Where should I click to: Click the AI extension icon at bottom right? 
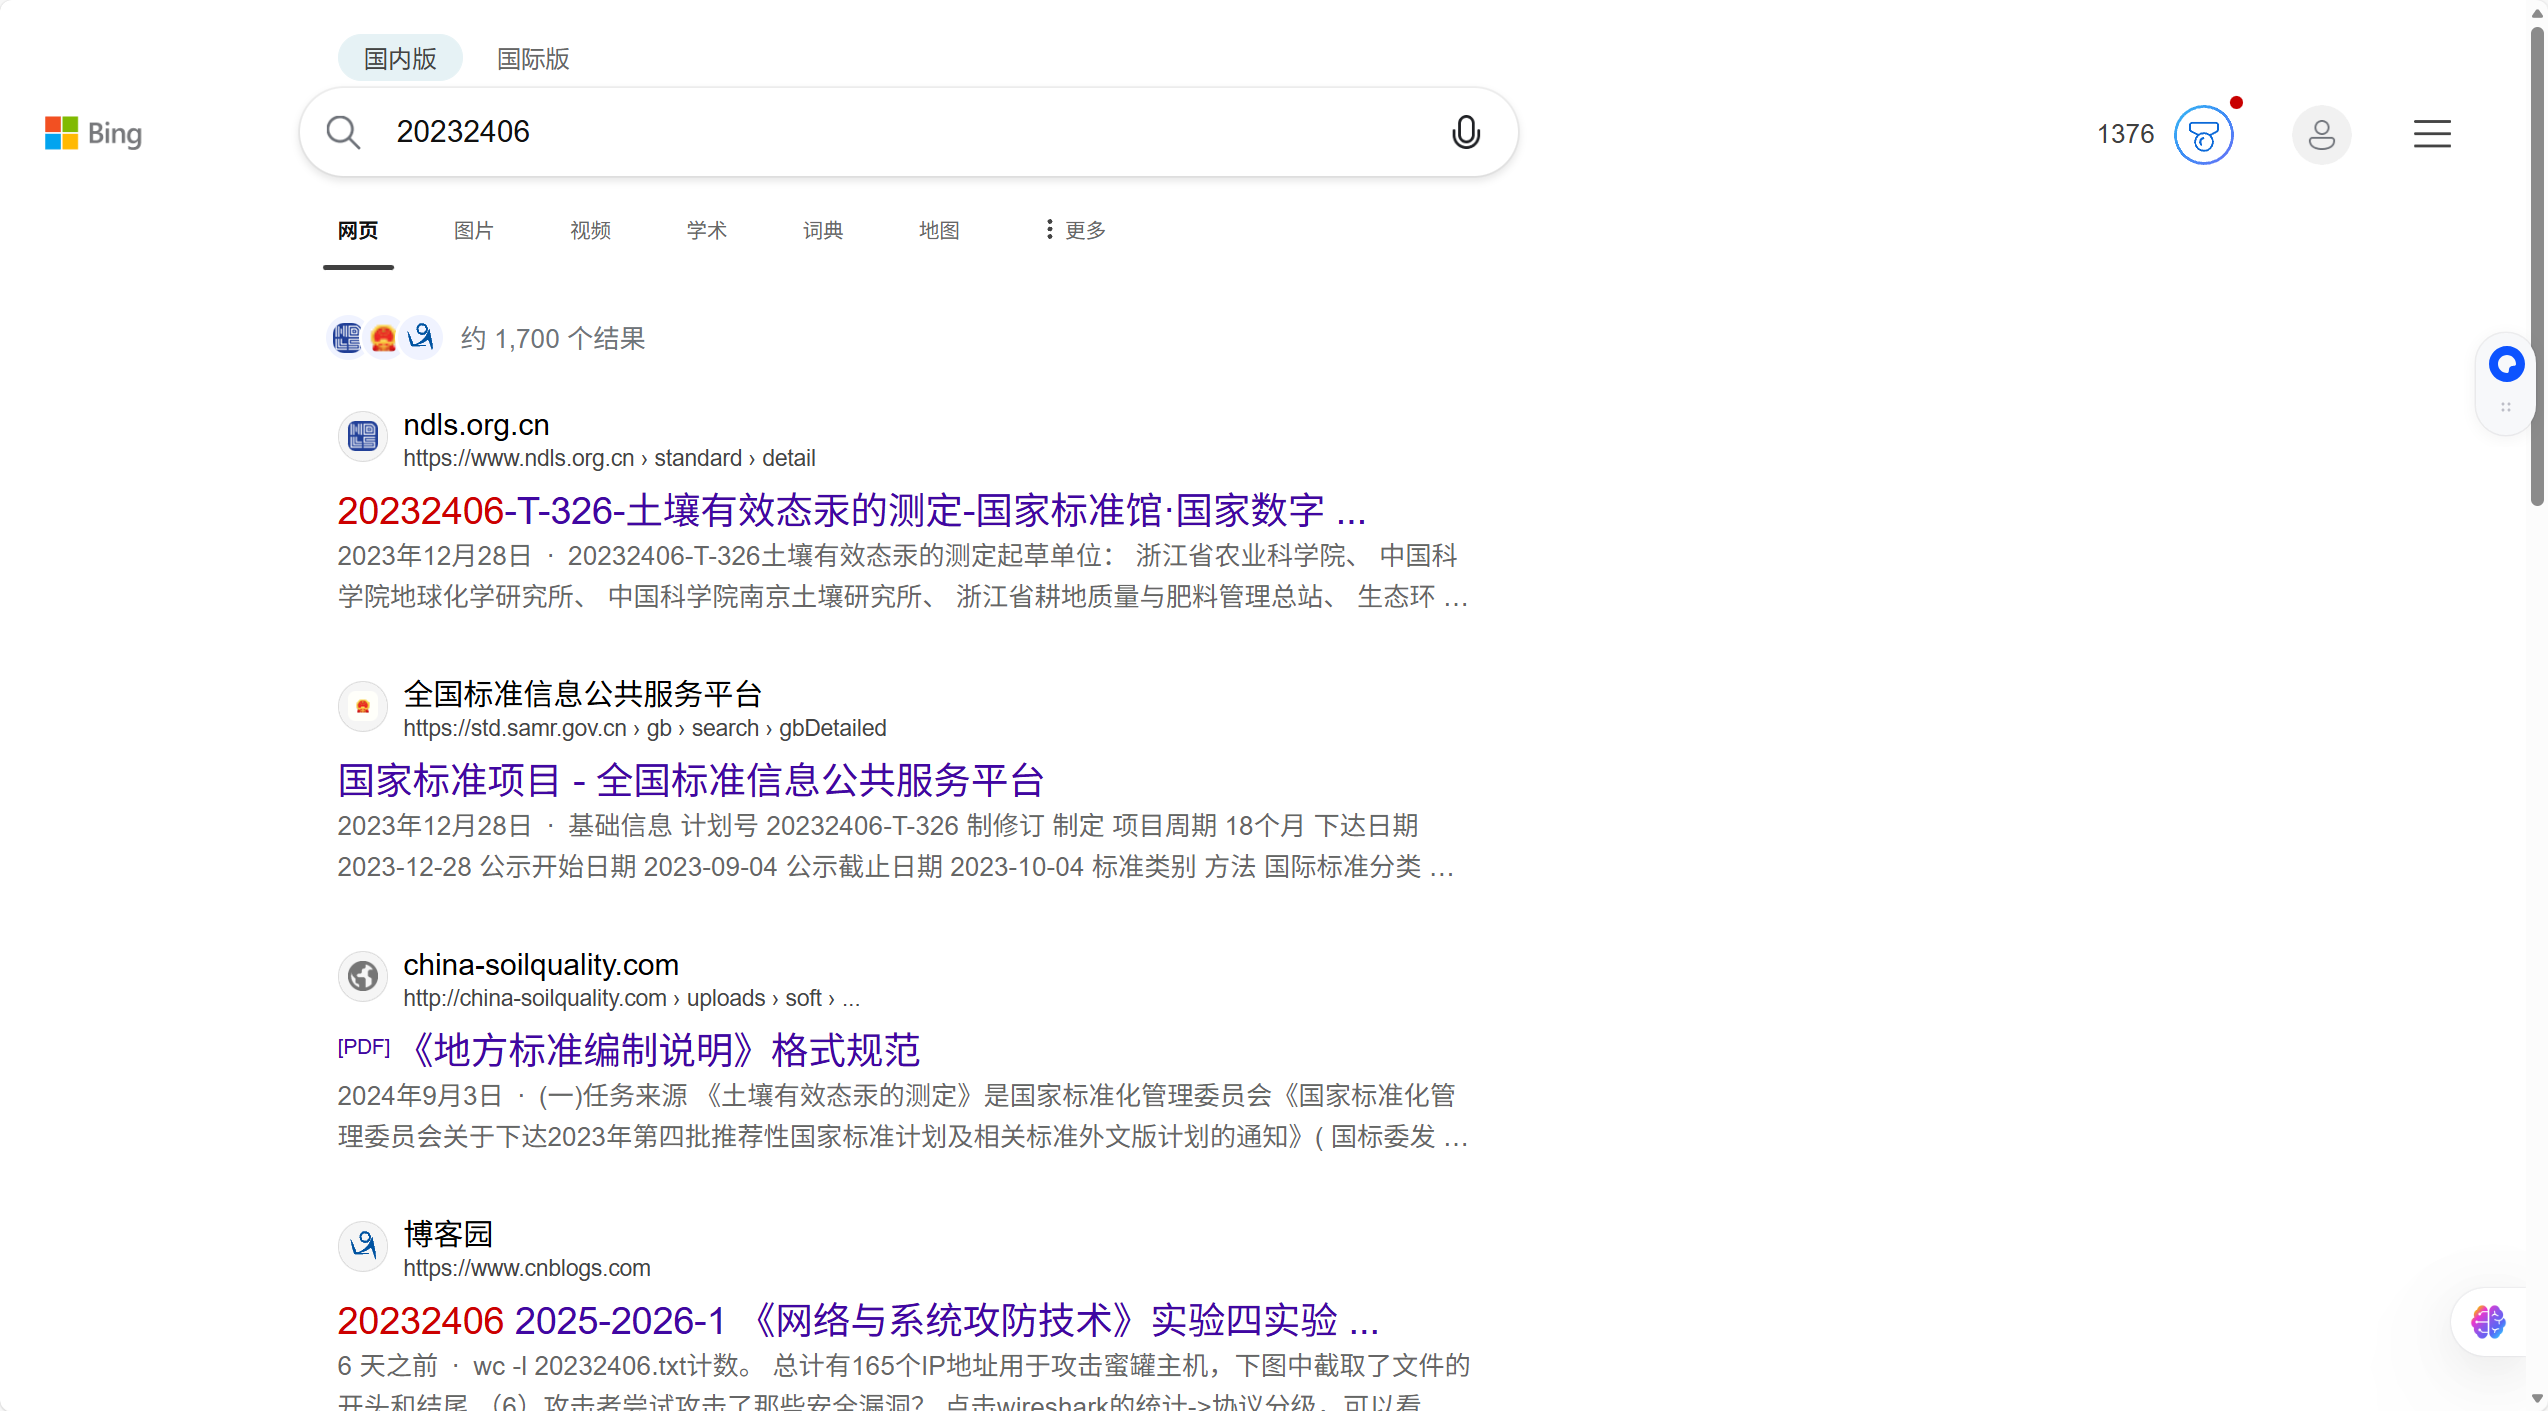(x=2489, y=1322)
